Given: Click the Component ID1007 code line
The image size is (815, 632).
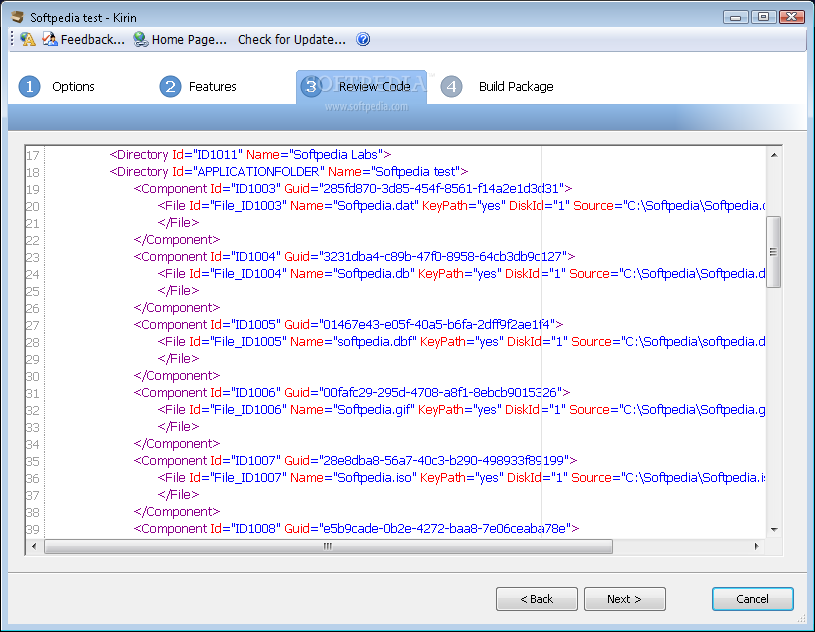Looking at the screenshot, I should click(x=355, y=461).
